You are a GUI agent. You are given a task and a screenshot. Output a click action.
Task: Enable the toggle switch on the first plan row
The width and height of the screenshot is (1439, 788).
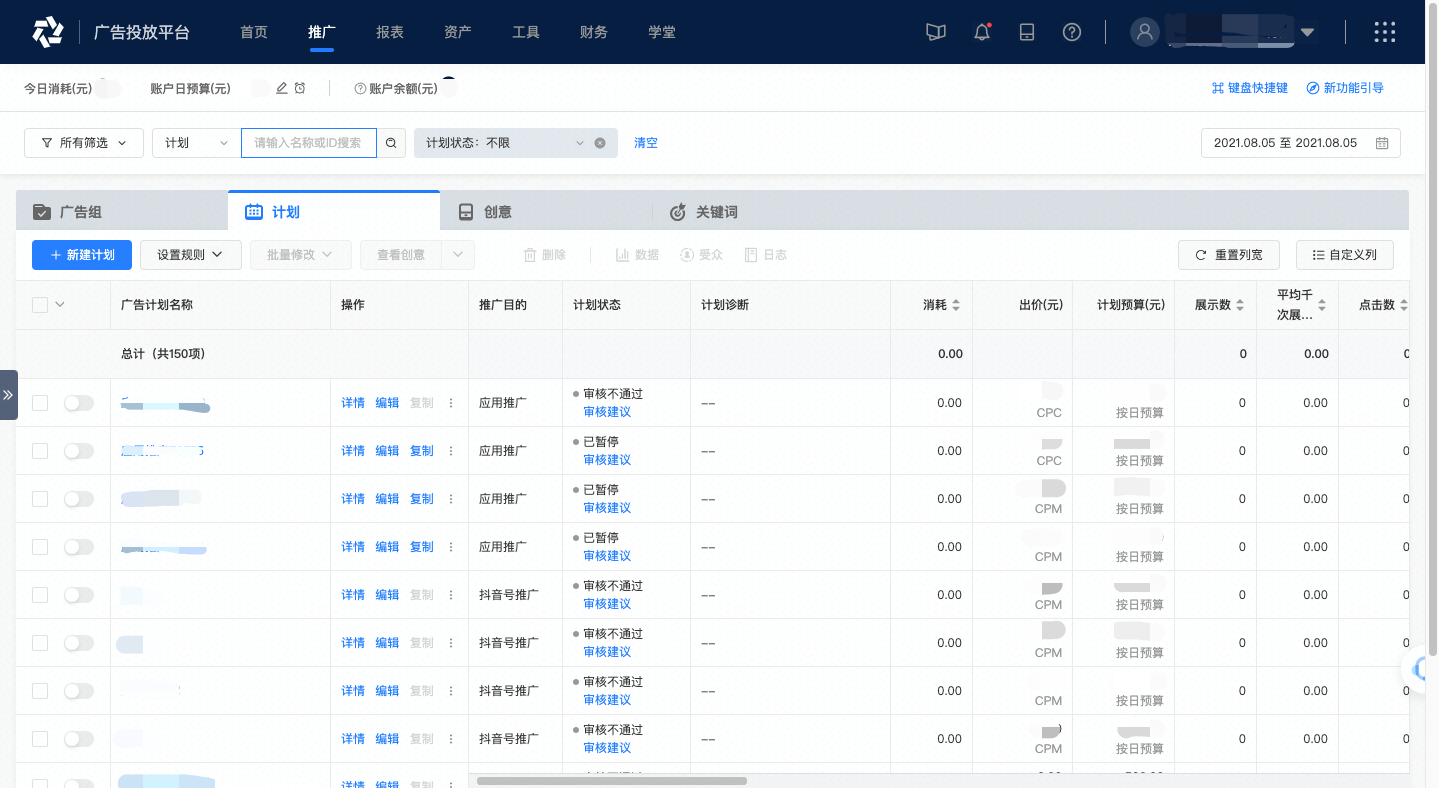point(79,403)
